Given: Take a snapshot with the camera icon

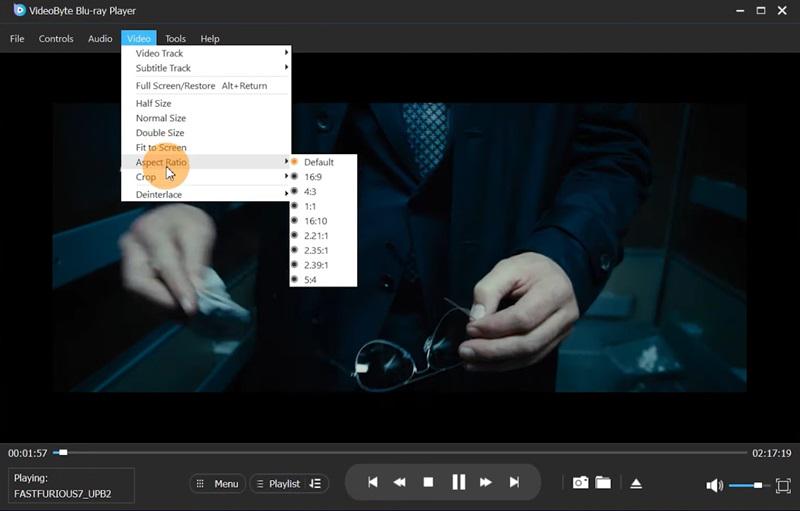Looking at the screenshot, I should pyautogui.click(x=580, y=482).
